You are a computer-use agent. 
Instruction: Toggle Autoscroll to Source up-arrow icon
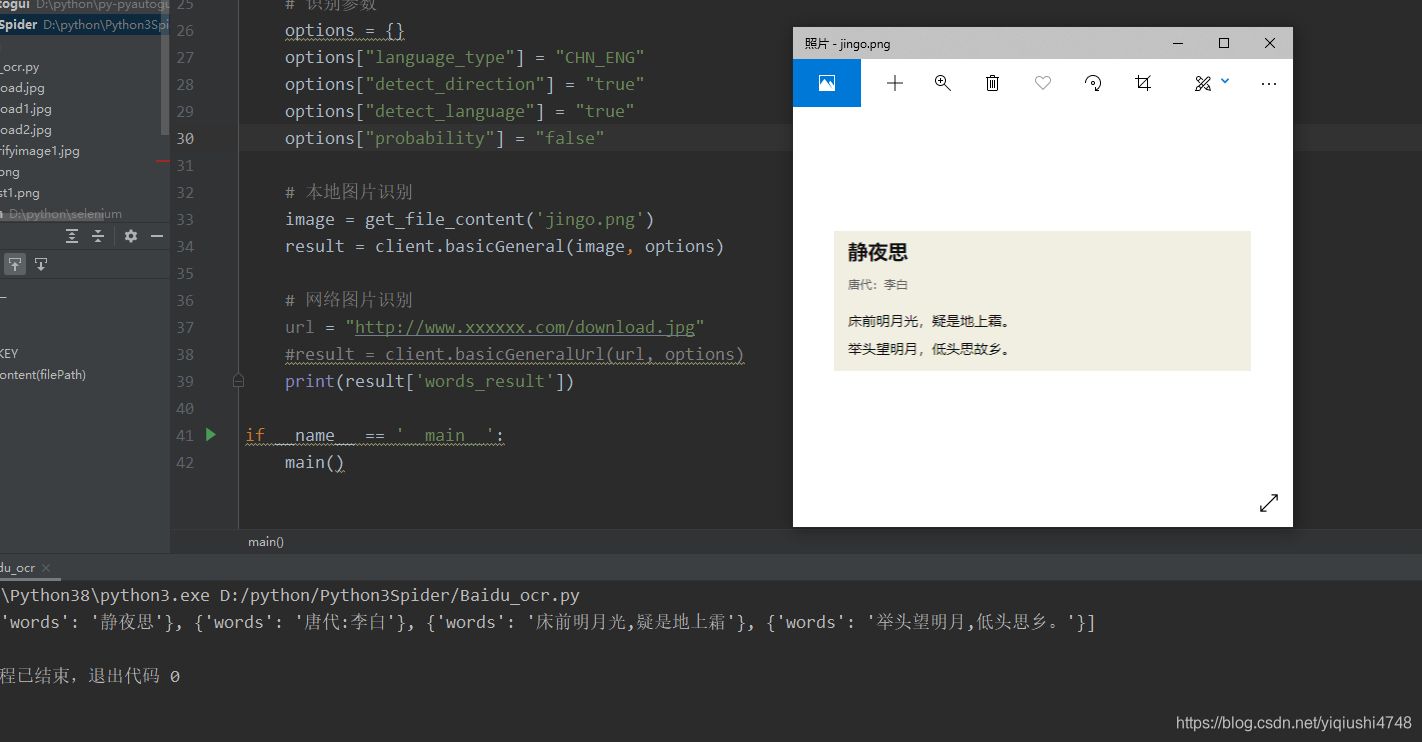point(15,264)
